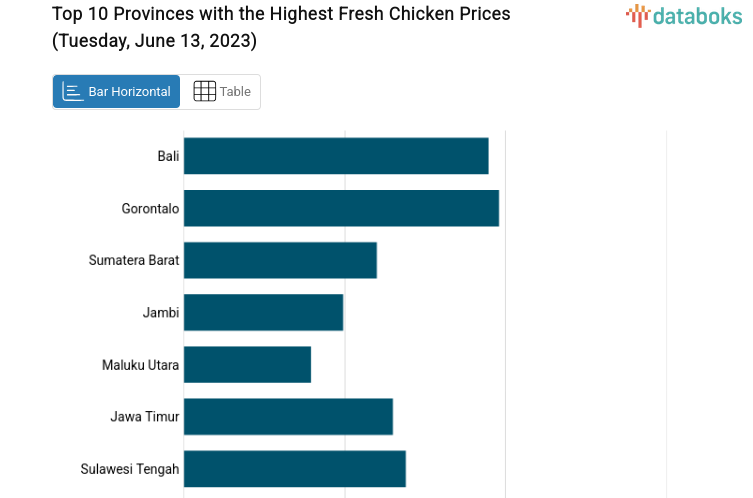Click the databoks logo icon

coord(637,15)
